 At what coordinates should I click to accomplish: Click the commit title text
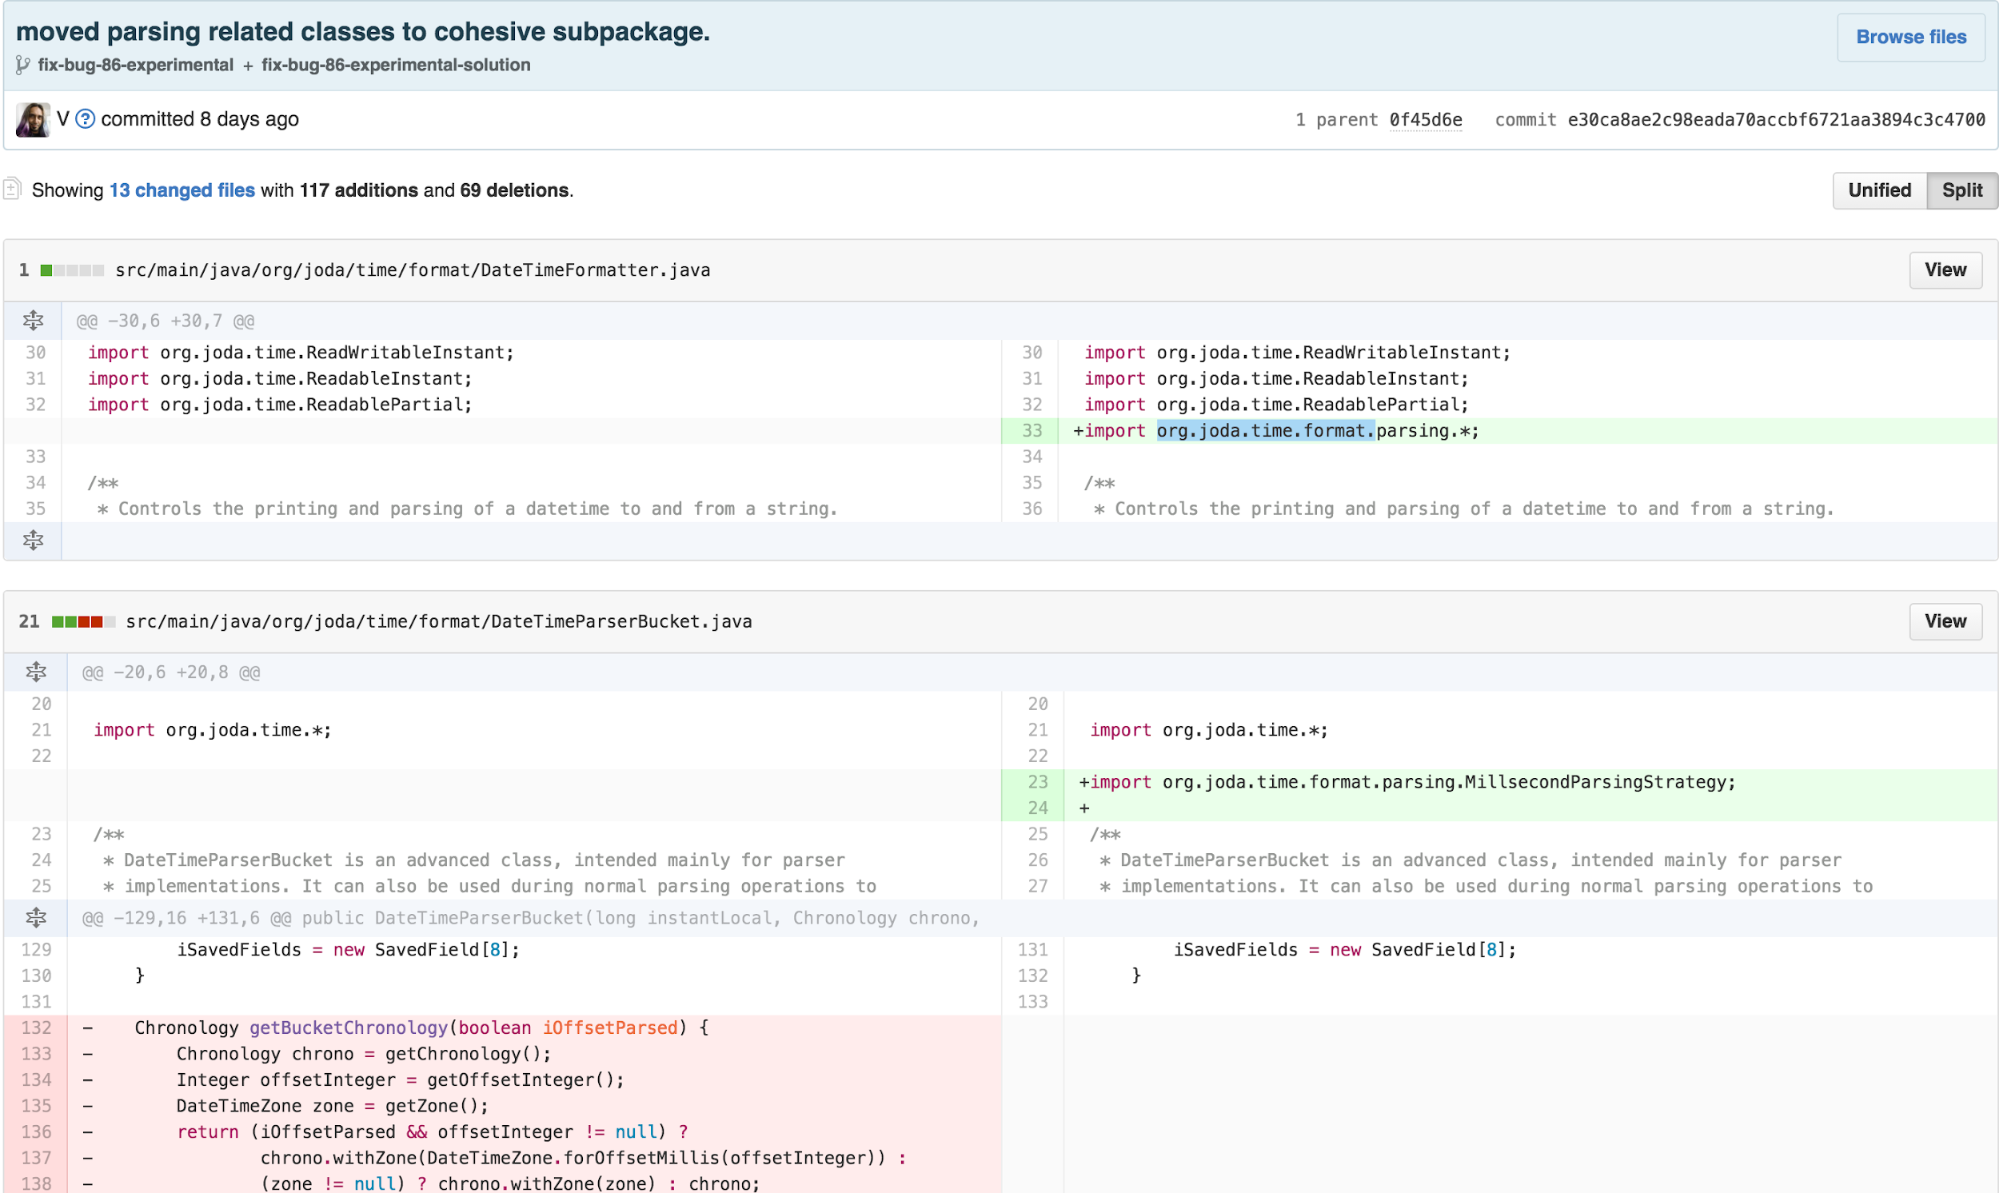pos(363,32)
